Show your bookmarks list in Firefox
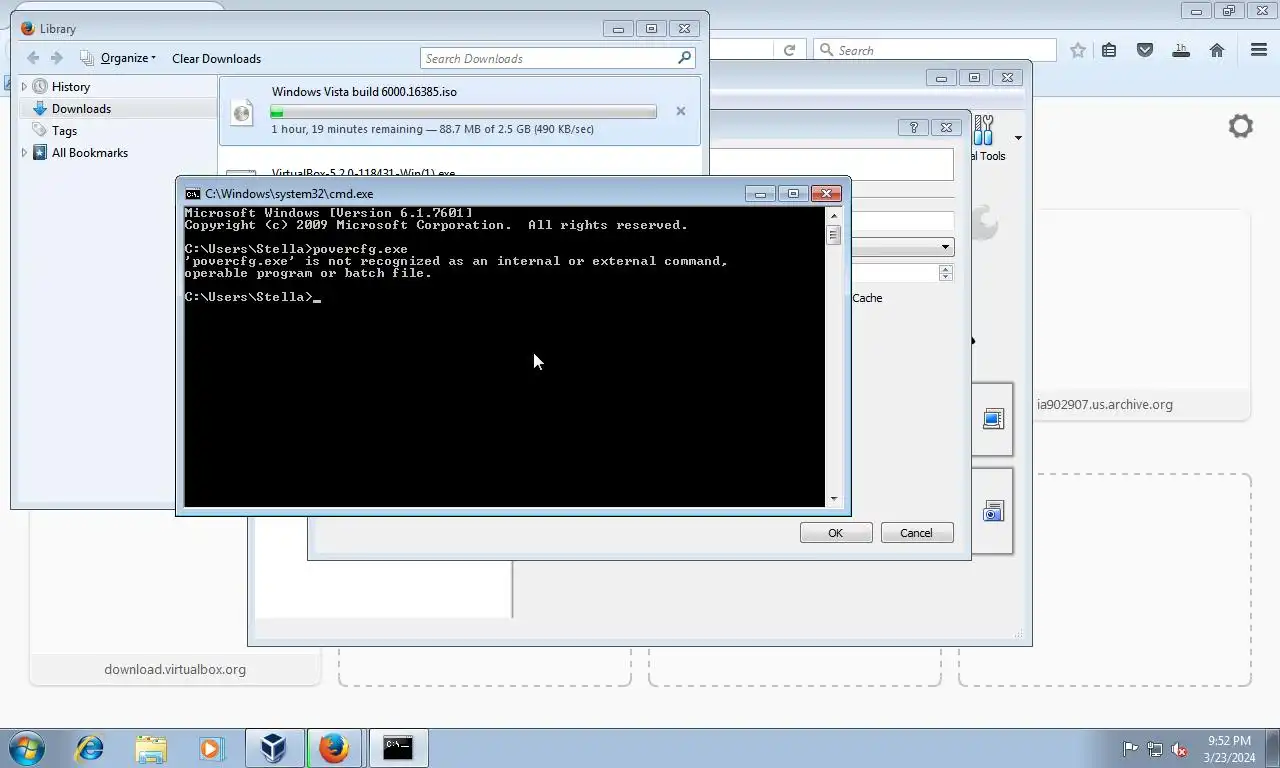This screenshot has width=1280, height=768. (x=1109, y=50)
